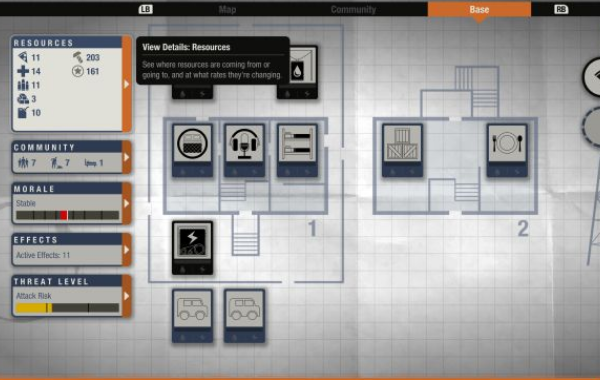
Task: Select the power generator facility icon
Action: pyautogui.click(x=192, y=248)
